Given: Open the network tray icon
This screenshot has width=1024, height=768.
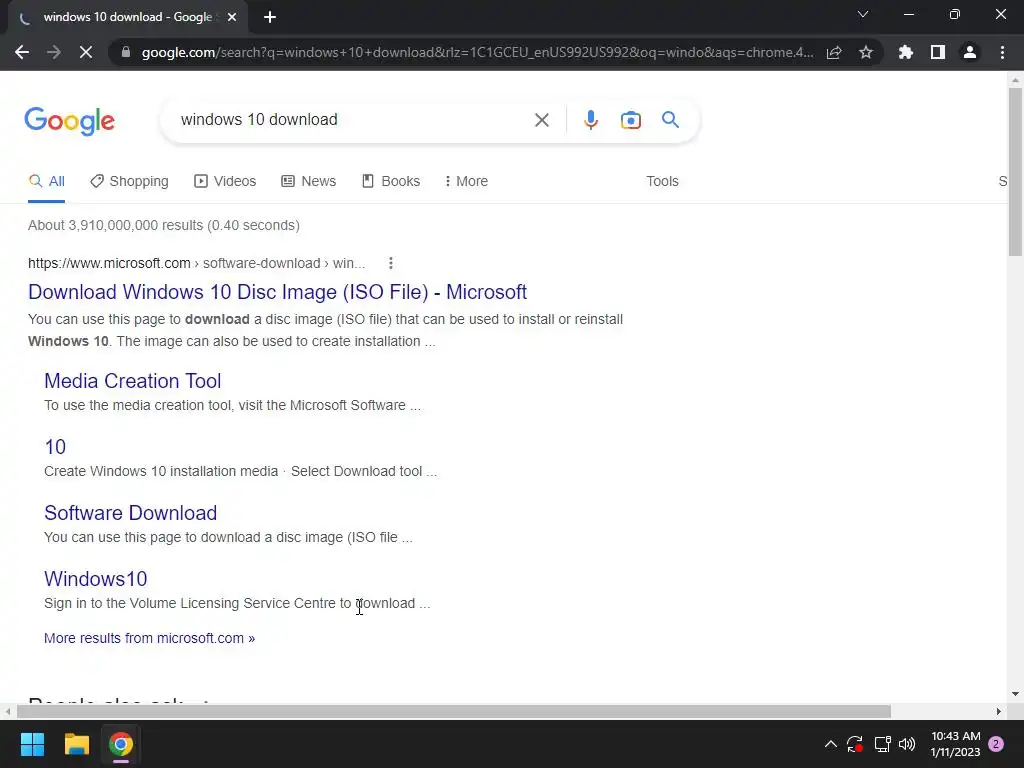Looking at the screenshot, I should pos(882,744).
